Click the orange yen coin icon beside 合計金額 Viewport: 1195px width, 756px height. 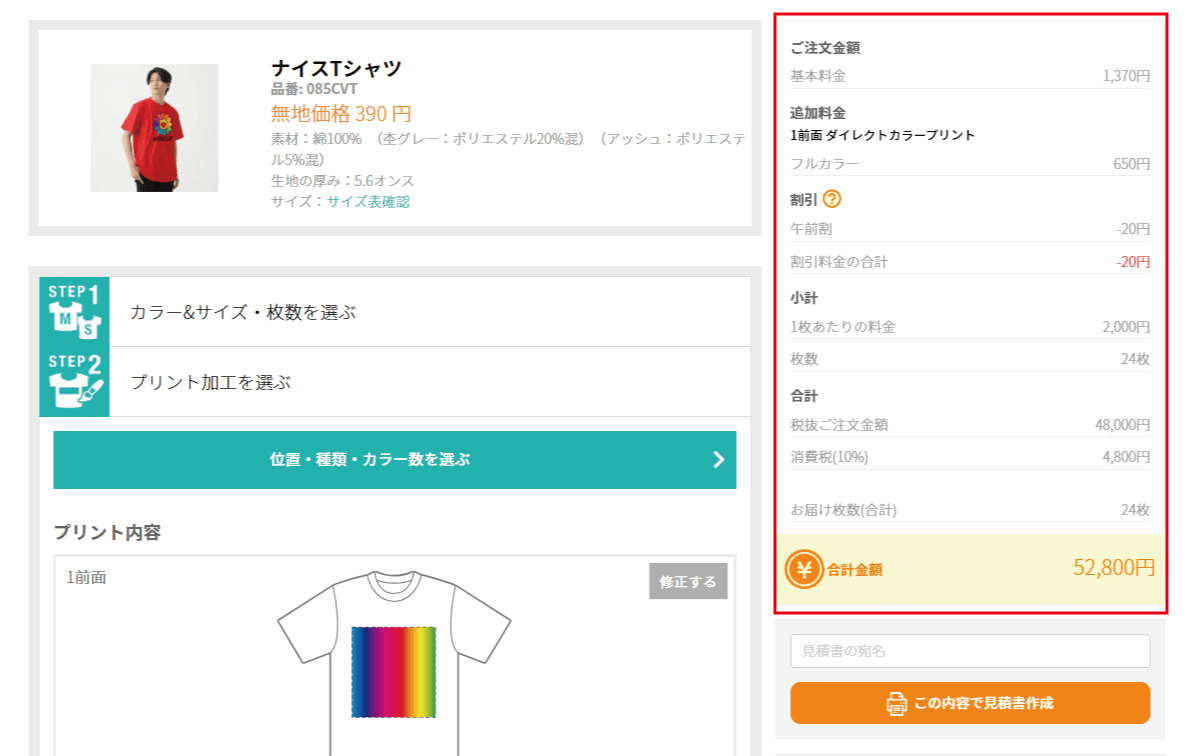(804, 568)
